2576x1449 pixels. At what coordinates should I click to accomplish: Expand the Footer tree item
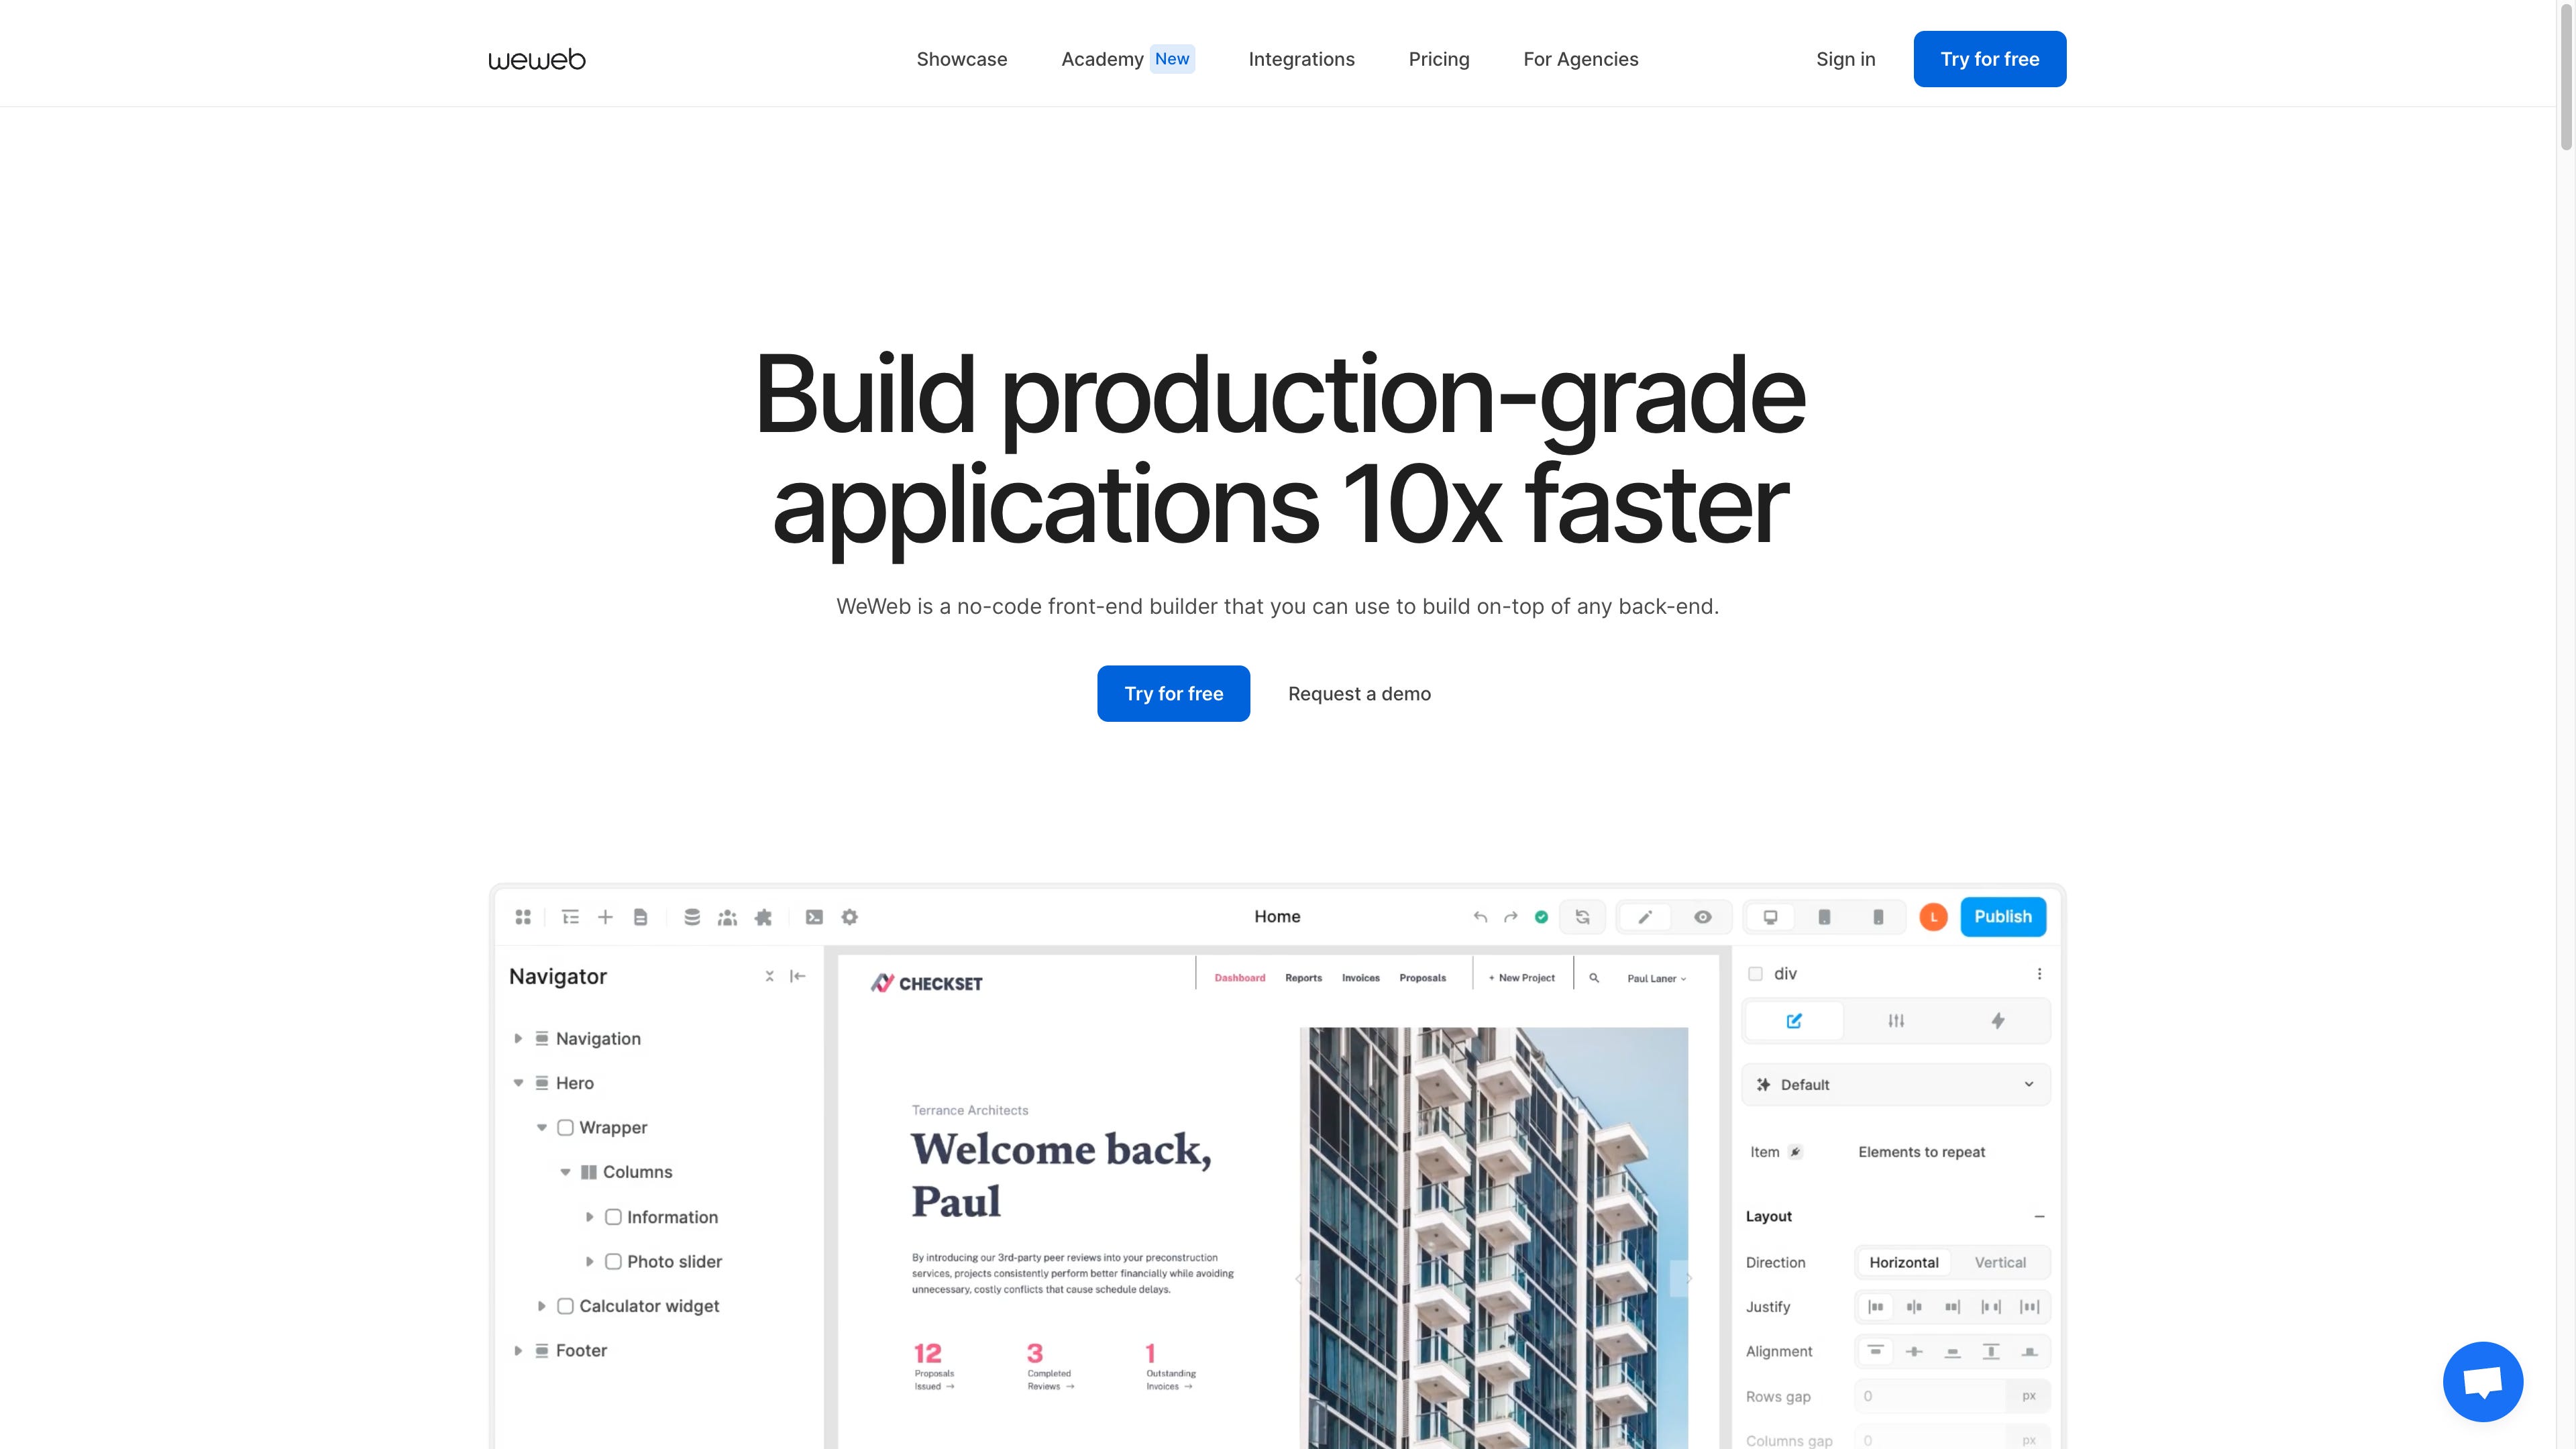518,1351
